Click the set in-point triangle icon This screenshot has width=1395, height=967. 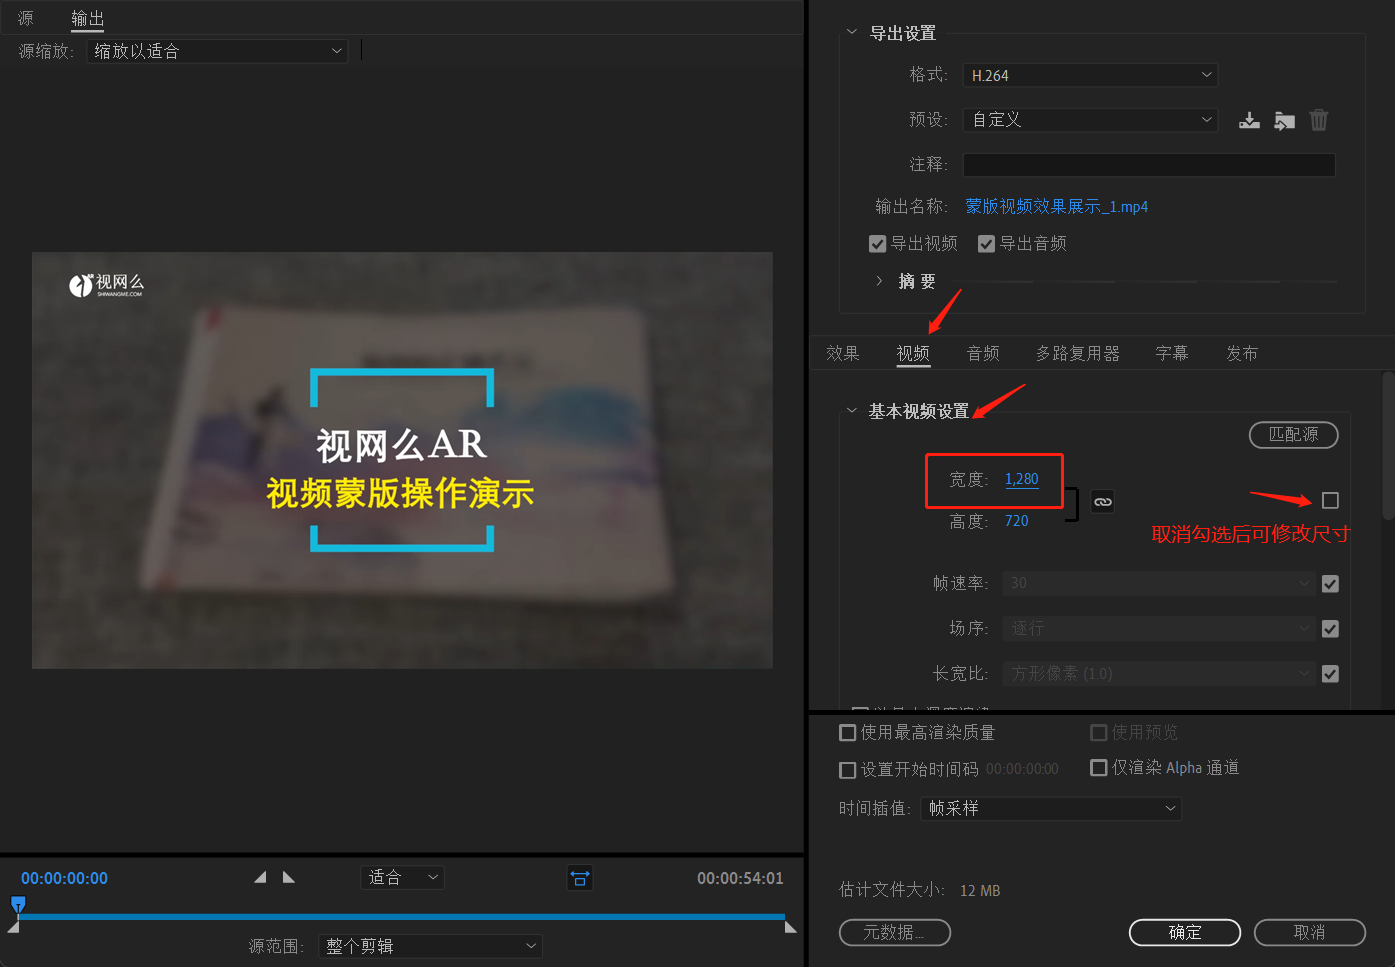coord(260,877)
